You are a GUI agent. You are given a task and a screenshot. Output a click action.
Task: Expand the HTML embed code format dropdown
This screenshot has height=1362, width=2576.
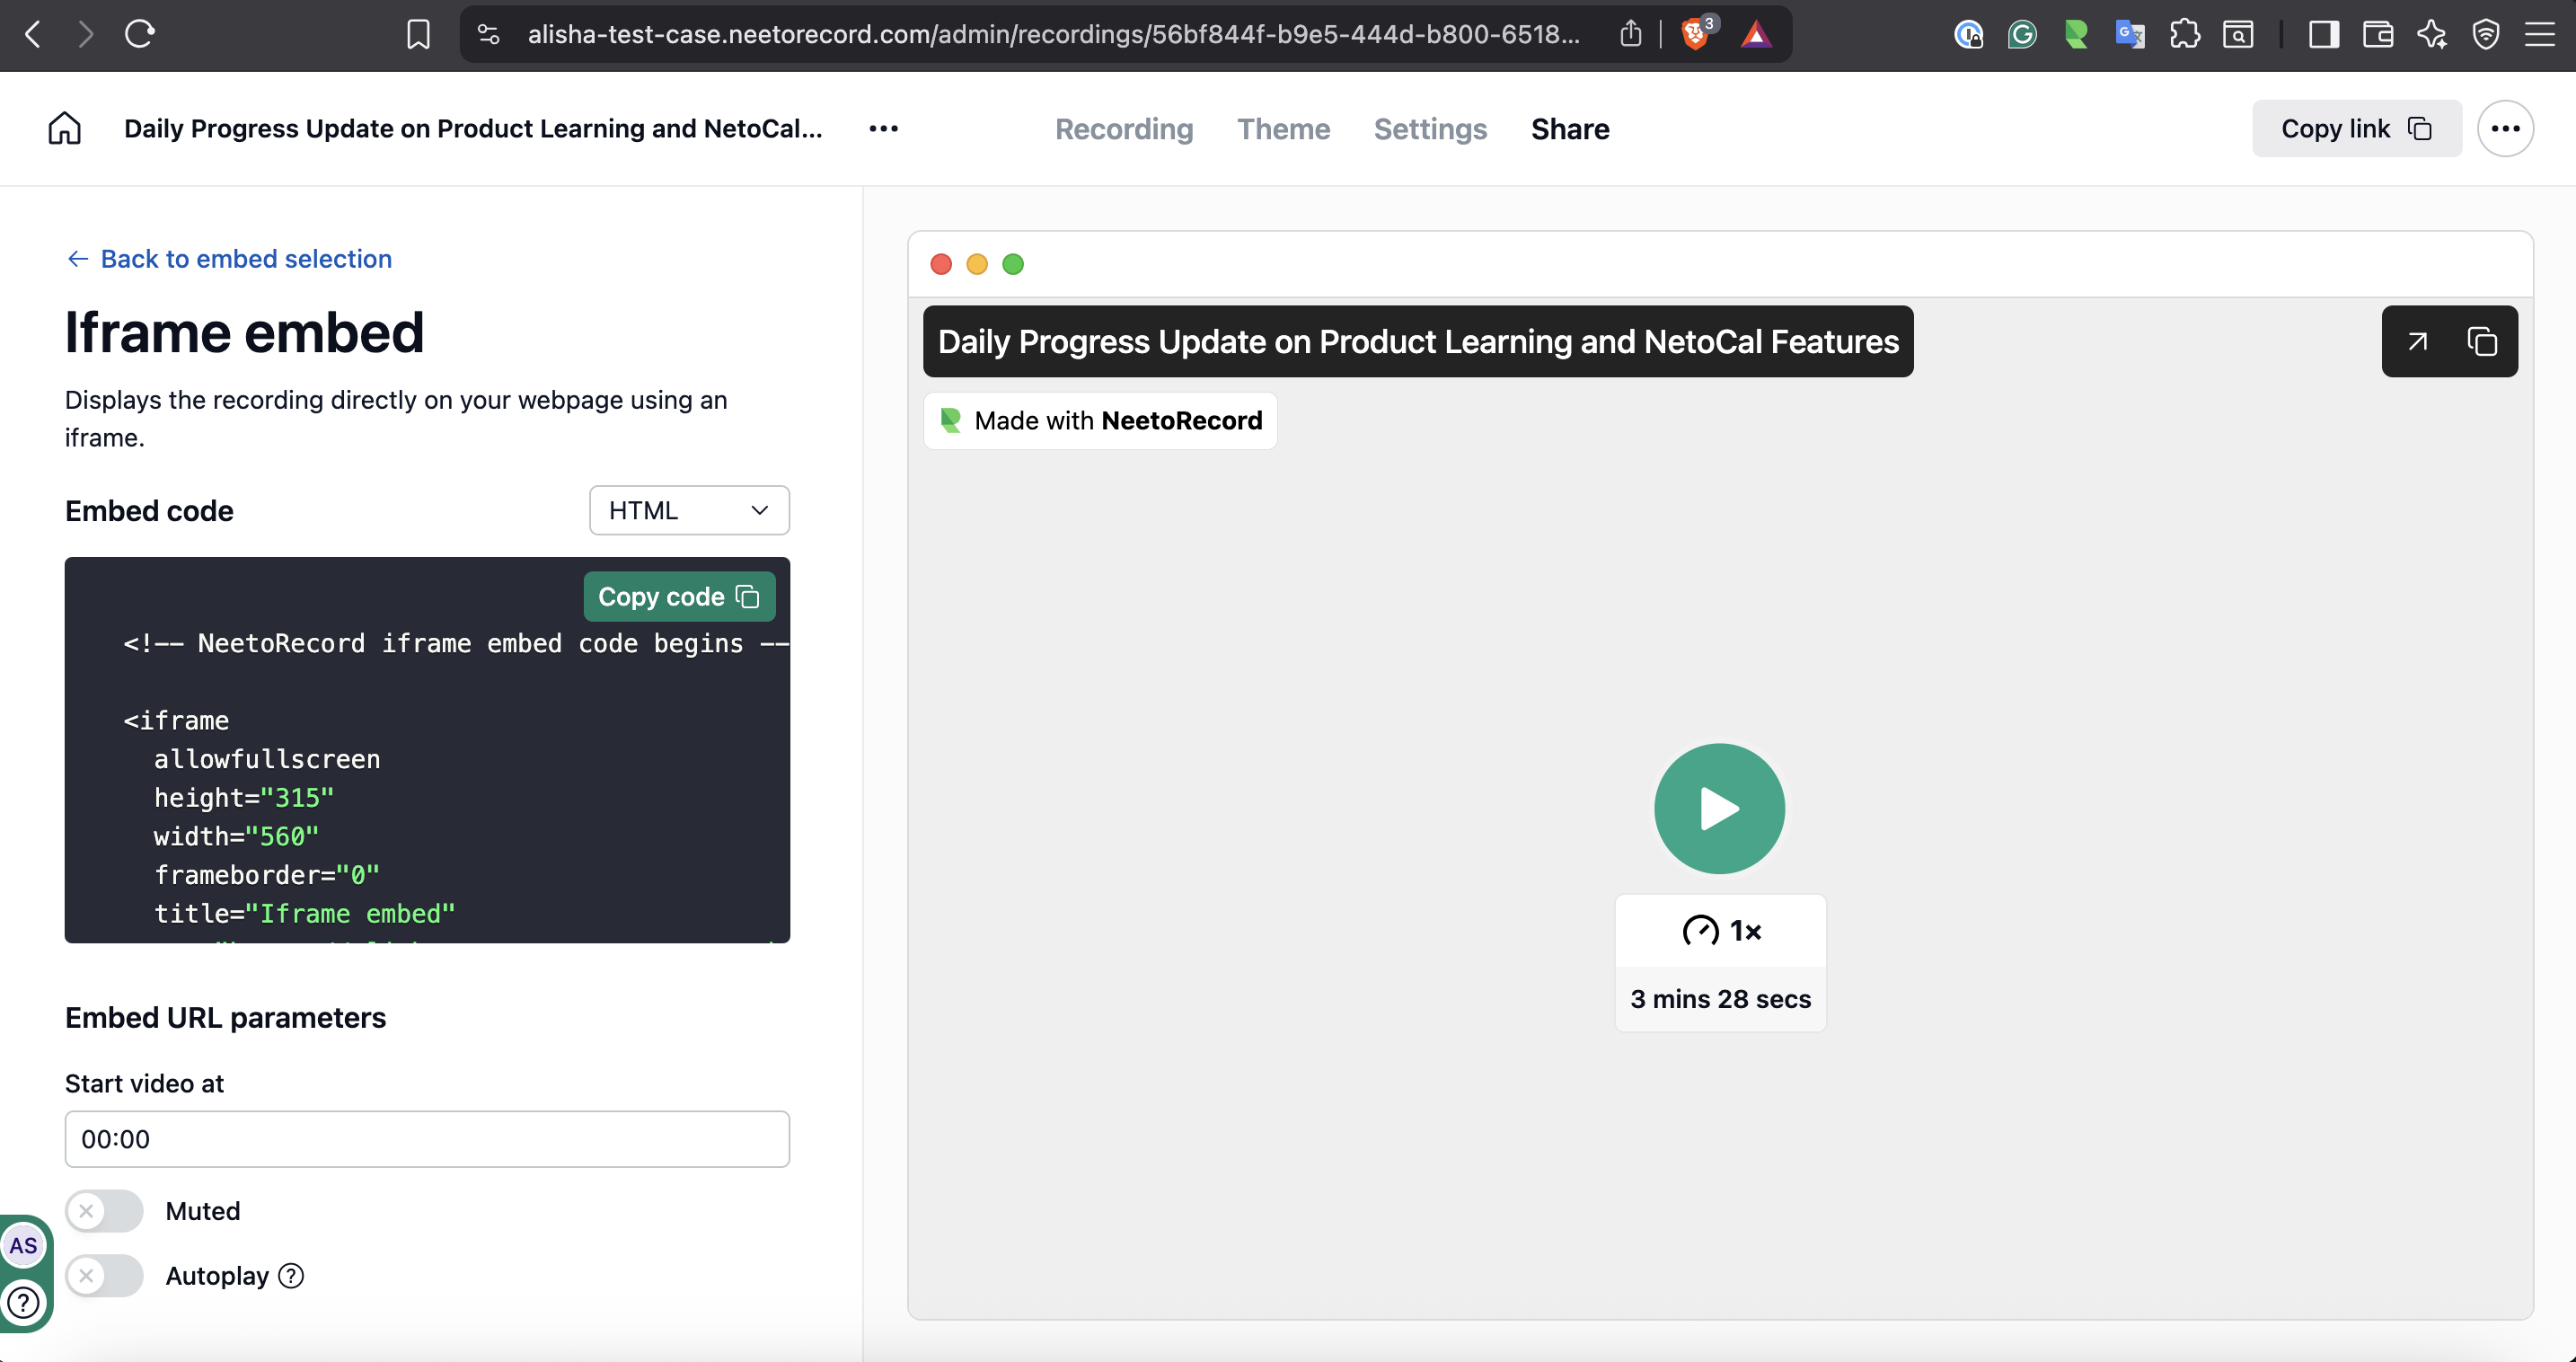click(x=689, y=510)
